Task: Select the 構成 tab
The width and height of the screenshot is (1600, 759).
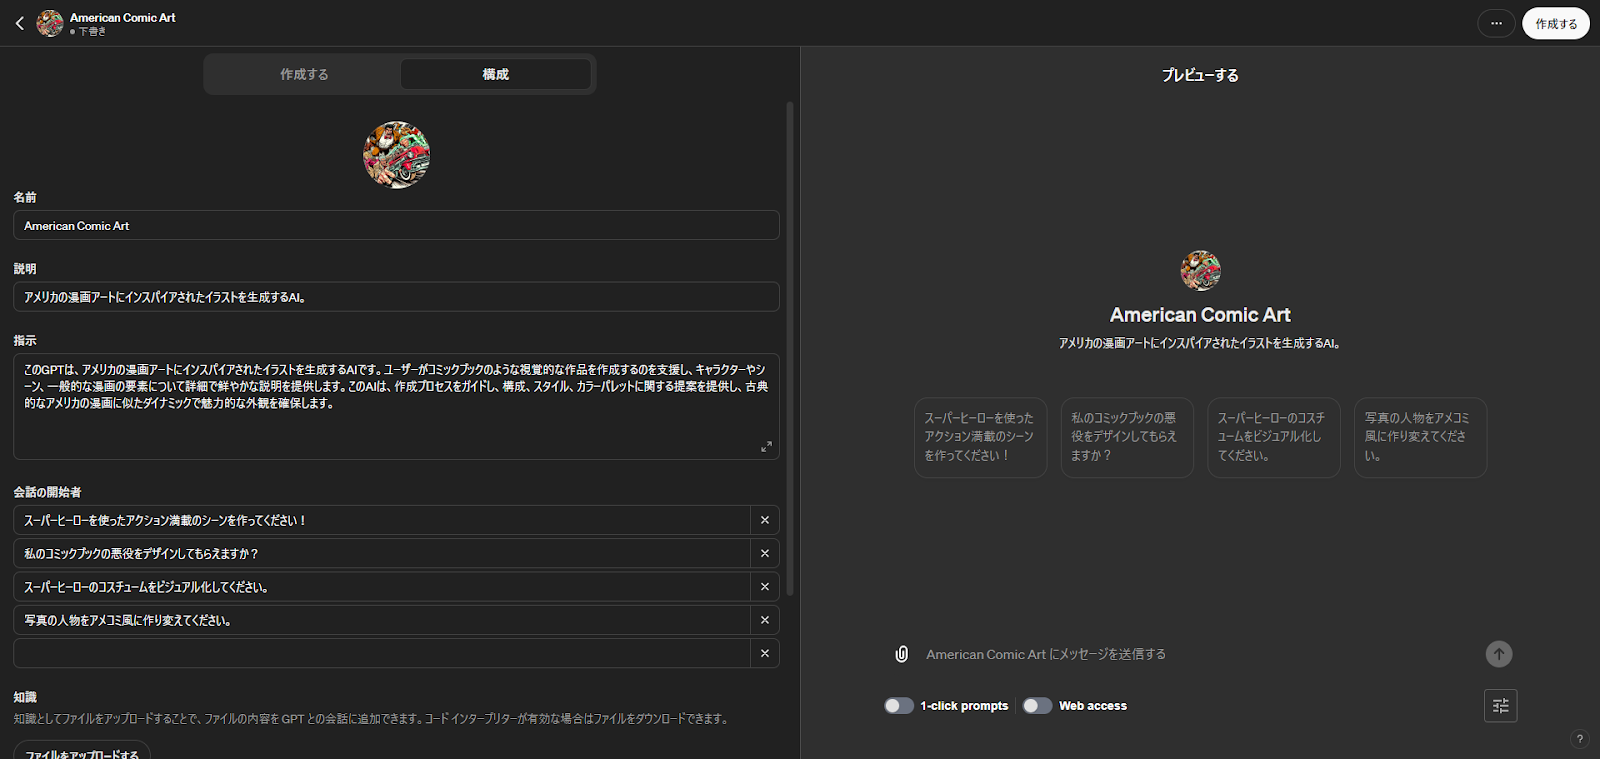Action: [x=495, y=74]
